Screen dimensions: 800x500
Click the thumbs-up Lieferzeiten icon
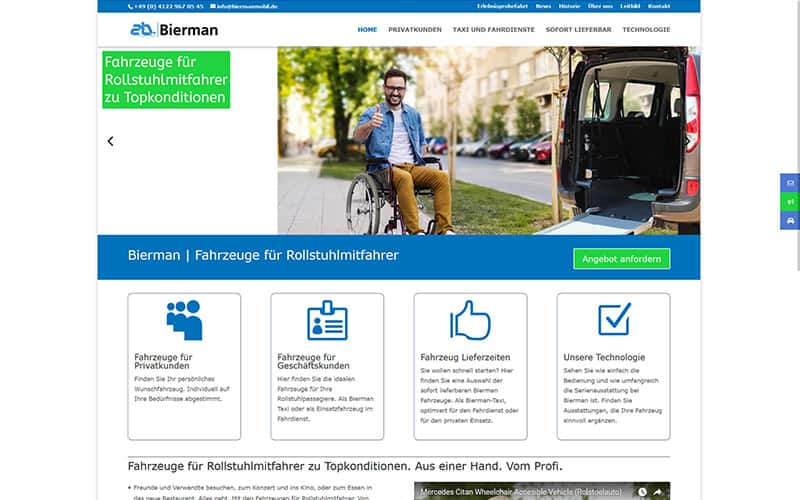[470, 320]
